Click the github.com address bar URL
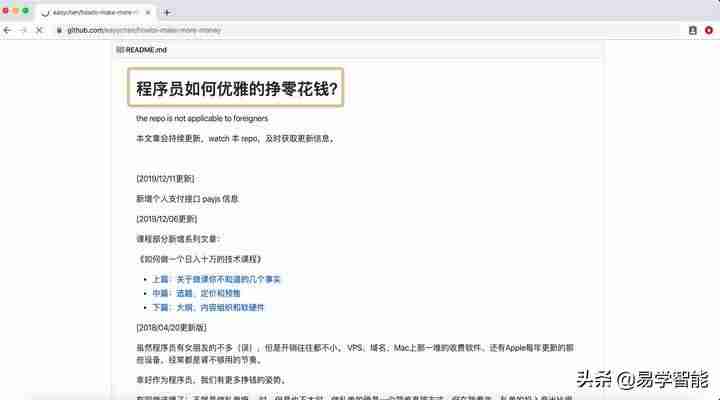 (144, 30)
